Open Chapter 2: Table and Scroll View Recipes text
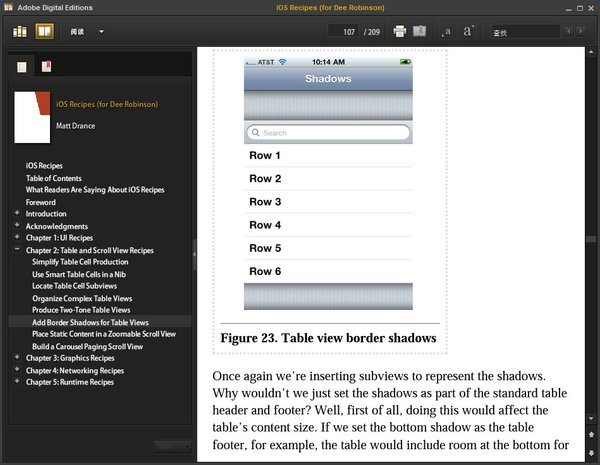Screen dimensions: 600x465 (x=90, y=250)
